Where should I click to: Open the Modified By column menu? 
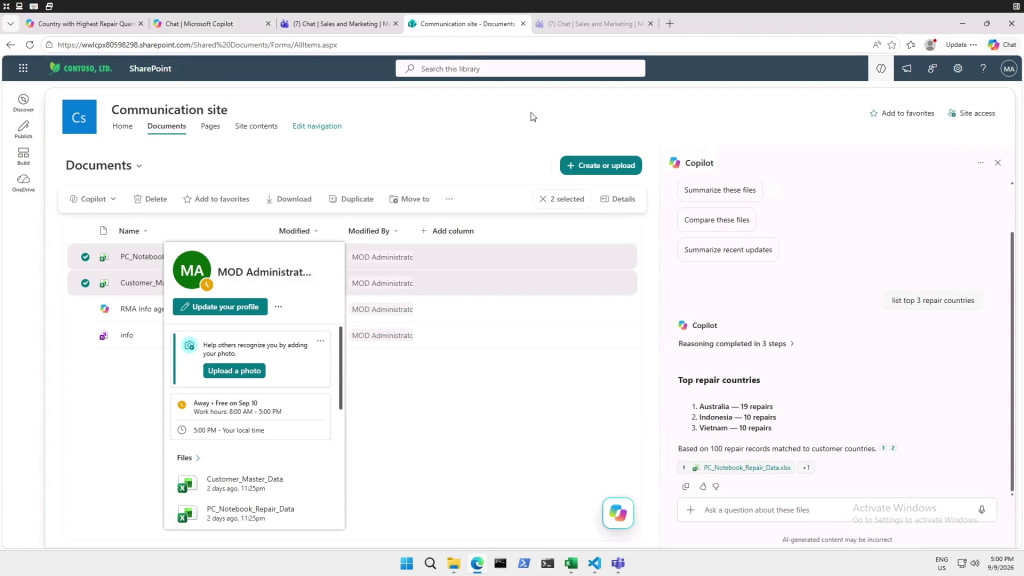[x=373, y=231]
